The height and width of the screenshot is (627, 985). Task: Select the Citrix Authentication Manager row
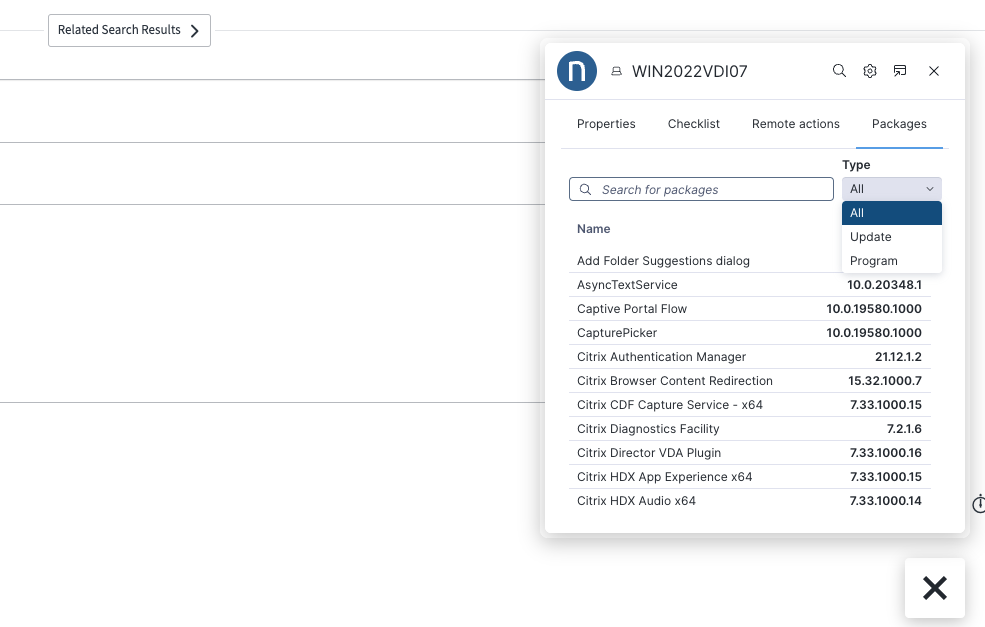click(x=661, y=357)
